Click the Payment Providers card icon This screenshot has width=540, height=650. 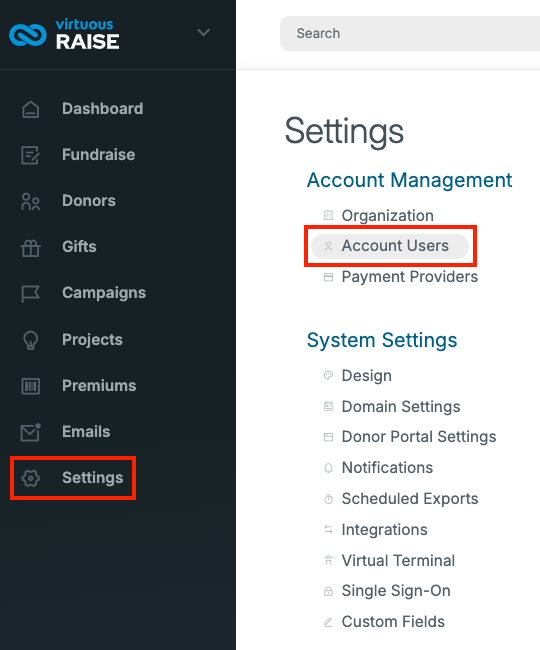pos(328,277)
